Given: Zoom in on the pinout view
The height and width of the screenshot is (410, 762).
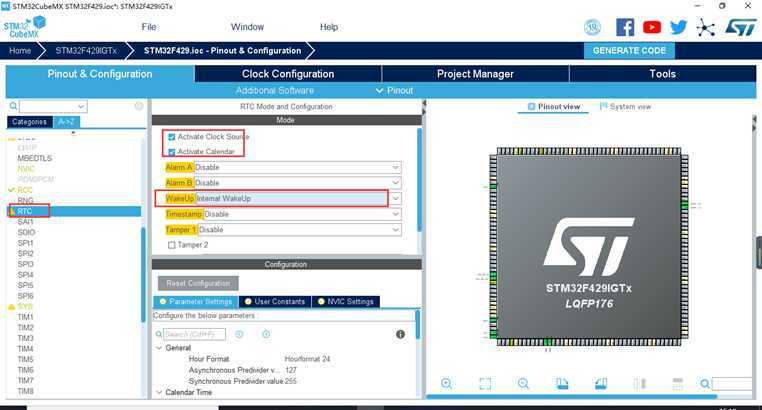Looking at the screenshot, I should [x=446, y=384].
